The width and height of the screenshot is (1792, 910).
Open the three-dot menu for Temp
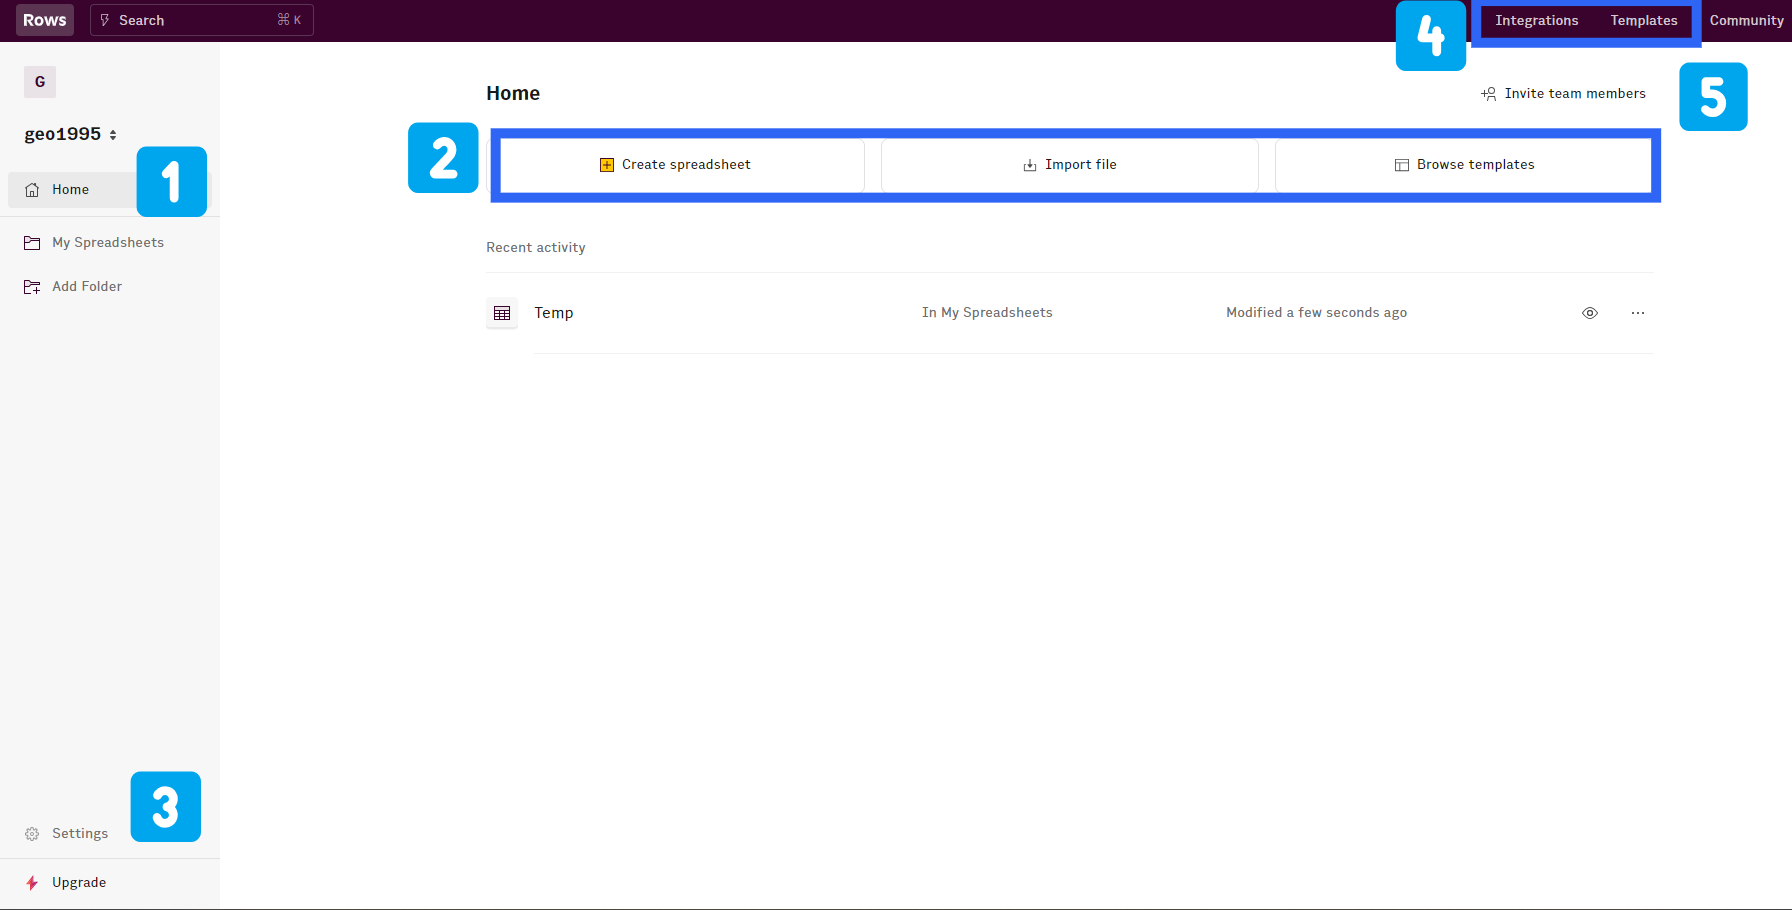click(x=1638, y=313)
